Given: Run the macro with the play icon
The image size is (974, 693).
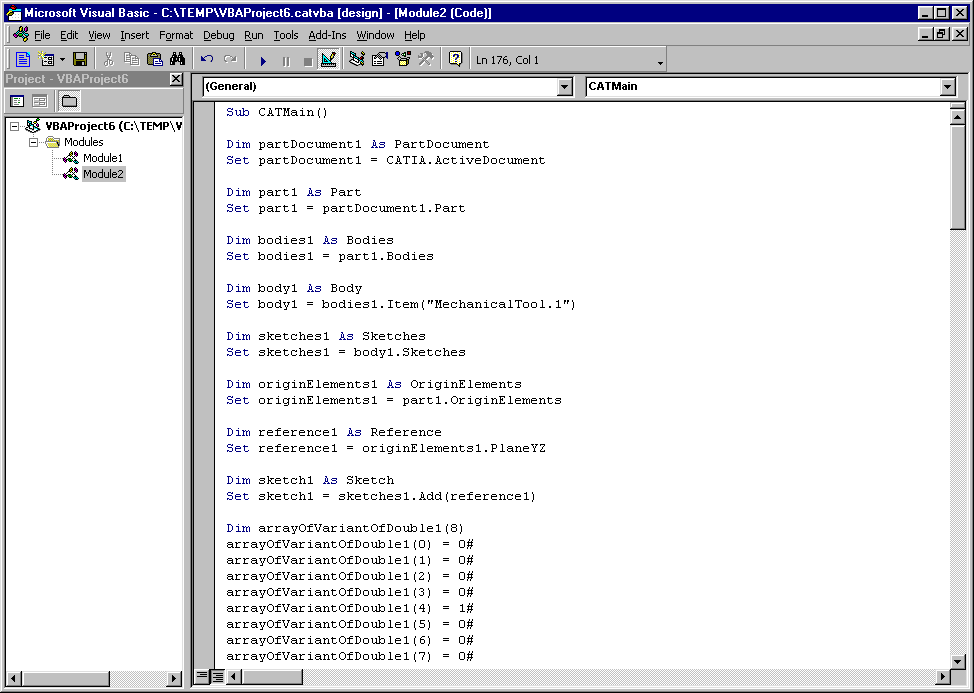Looking at the screenshot, I should [263, 61].
